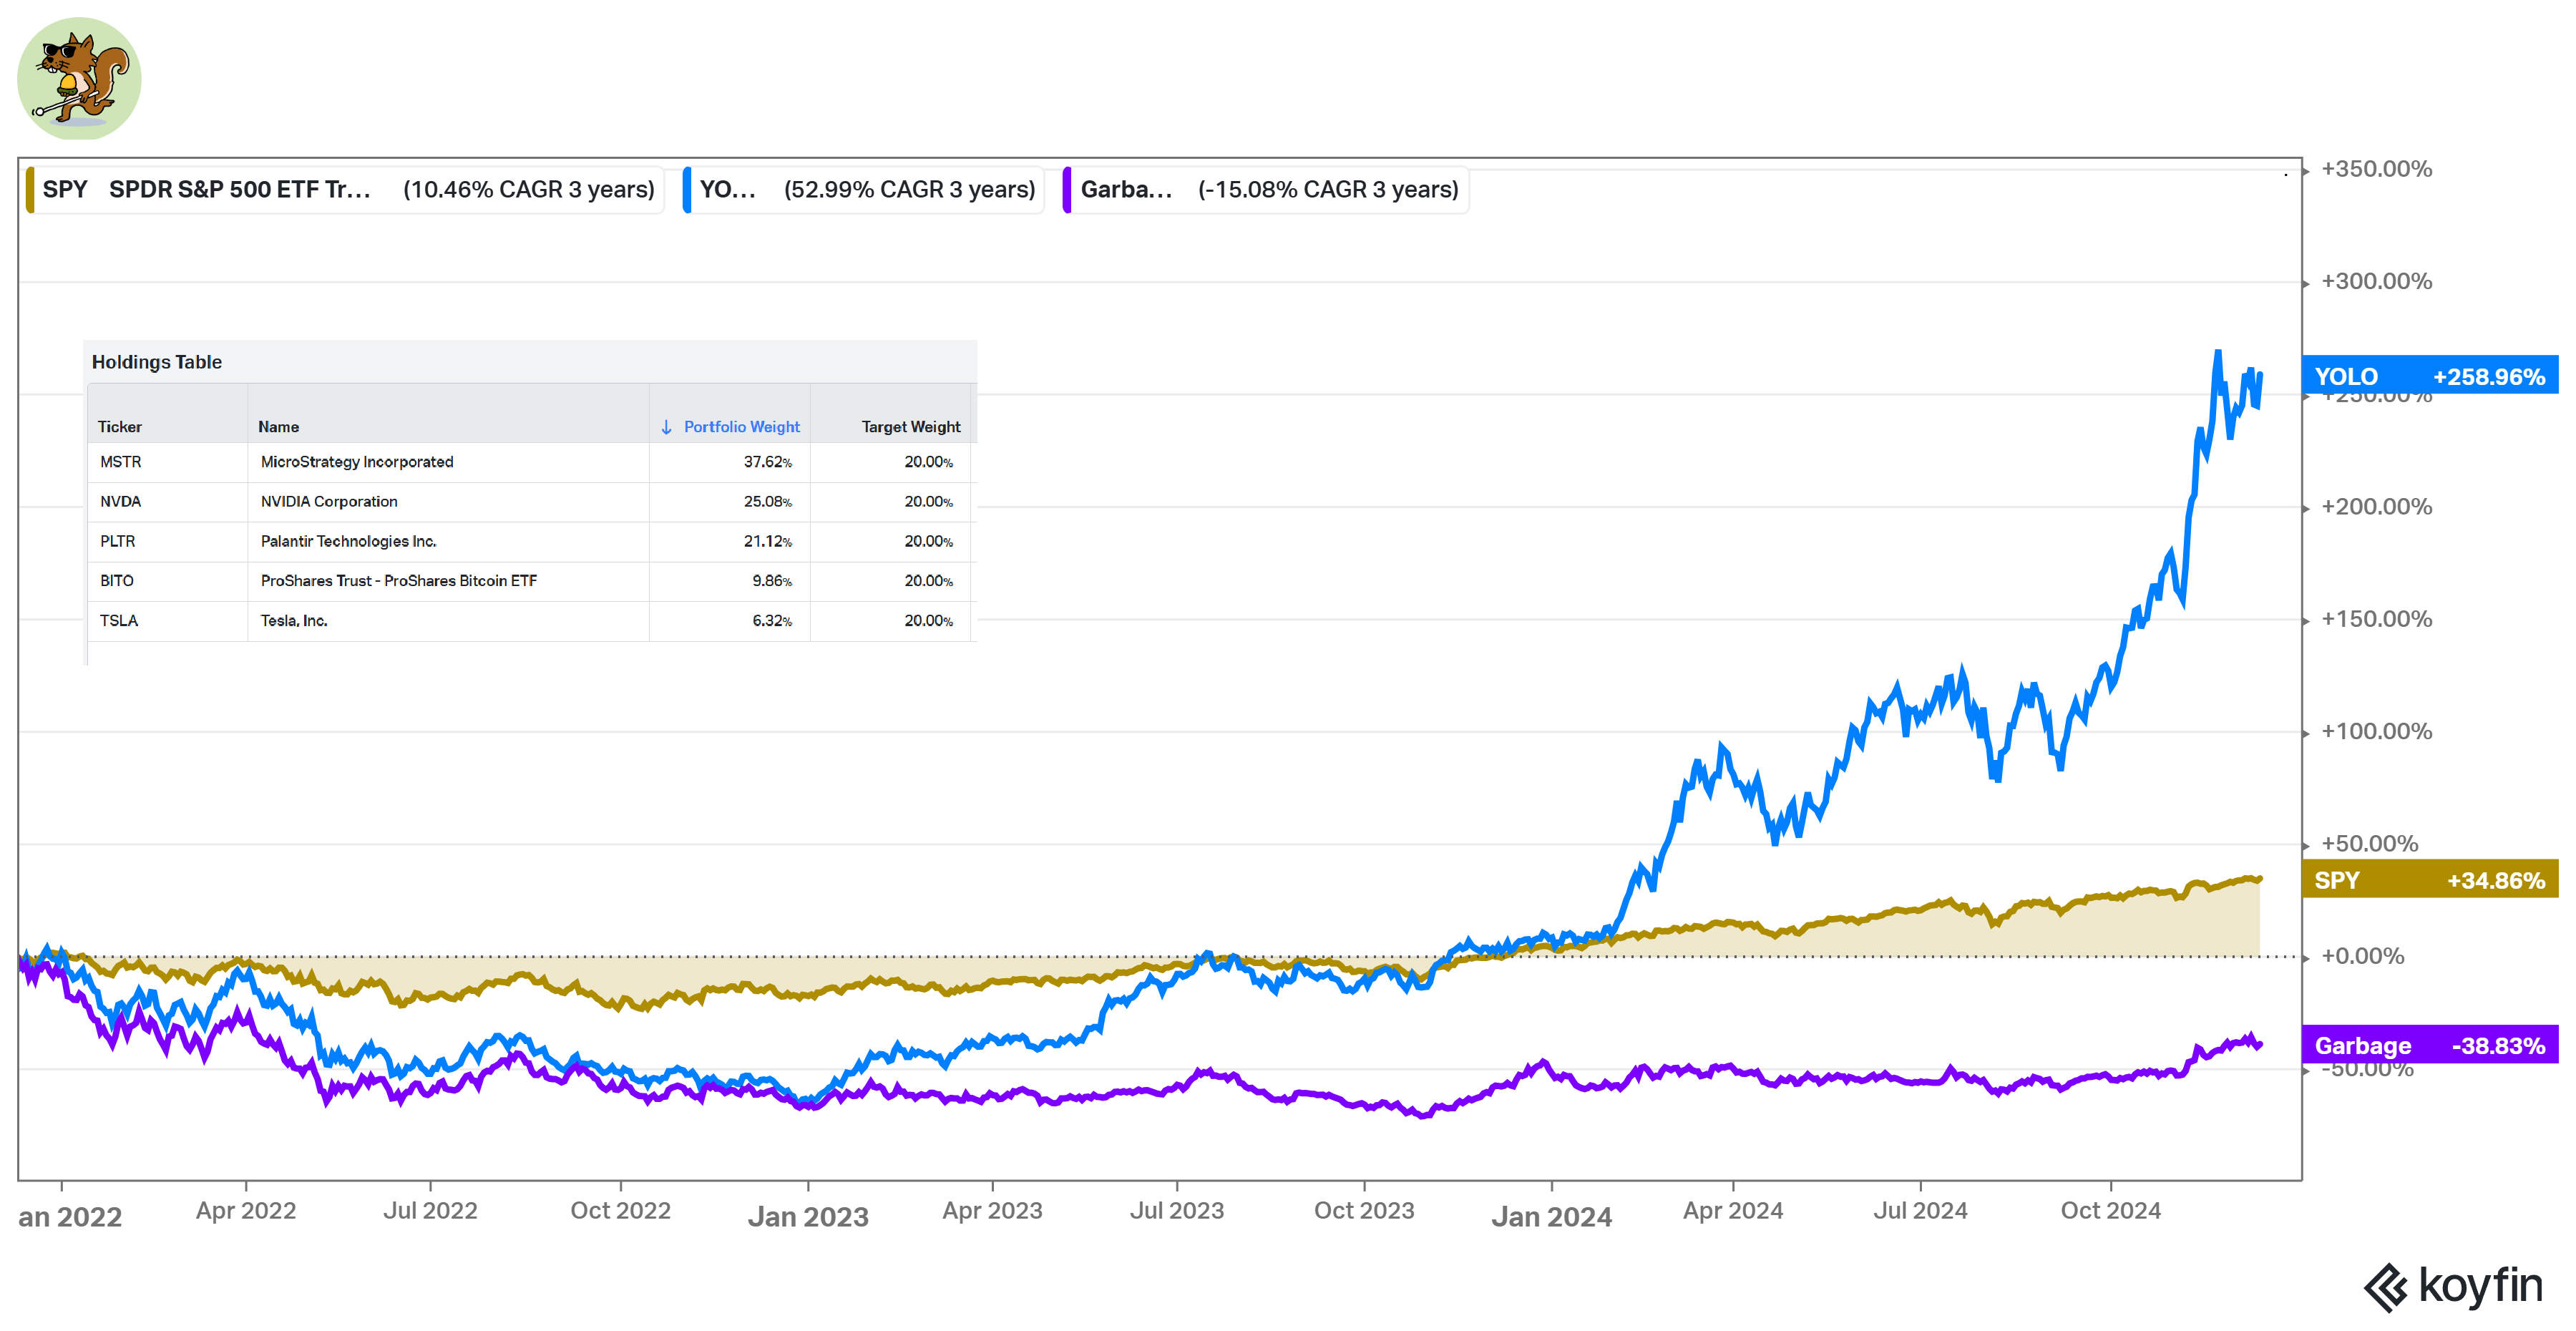This screenshot has width=2576, height=1331.
Task: Click the +300.00% y-axis label
Action: coord(2376,281)
